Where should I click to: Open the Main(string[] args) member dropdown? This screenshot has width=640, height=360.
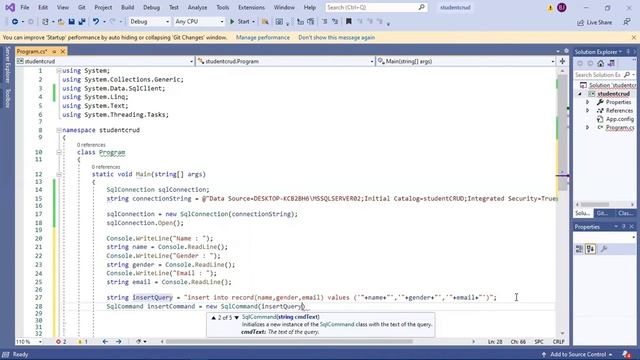pyautogui.click(x=466, y=61)
